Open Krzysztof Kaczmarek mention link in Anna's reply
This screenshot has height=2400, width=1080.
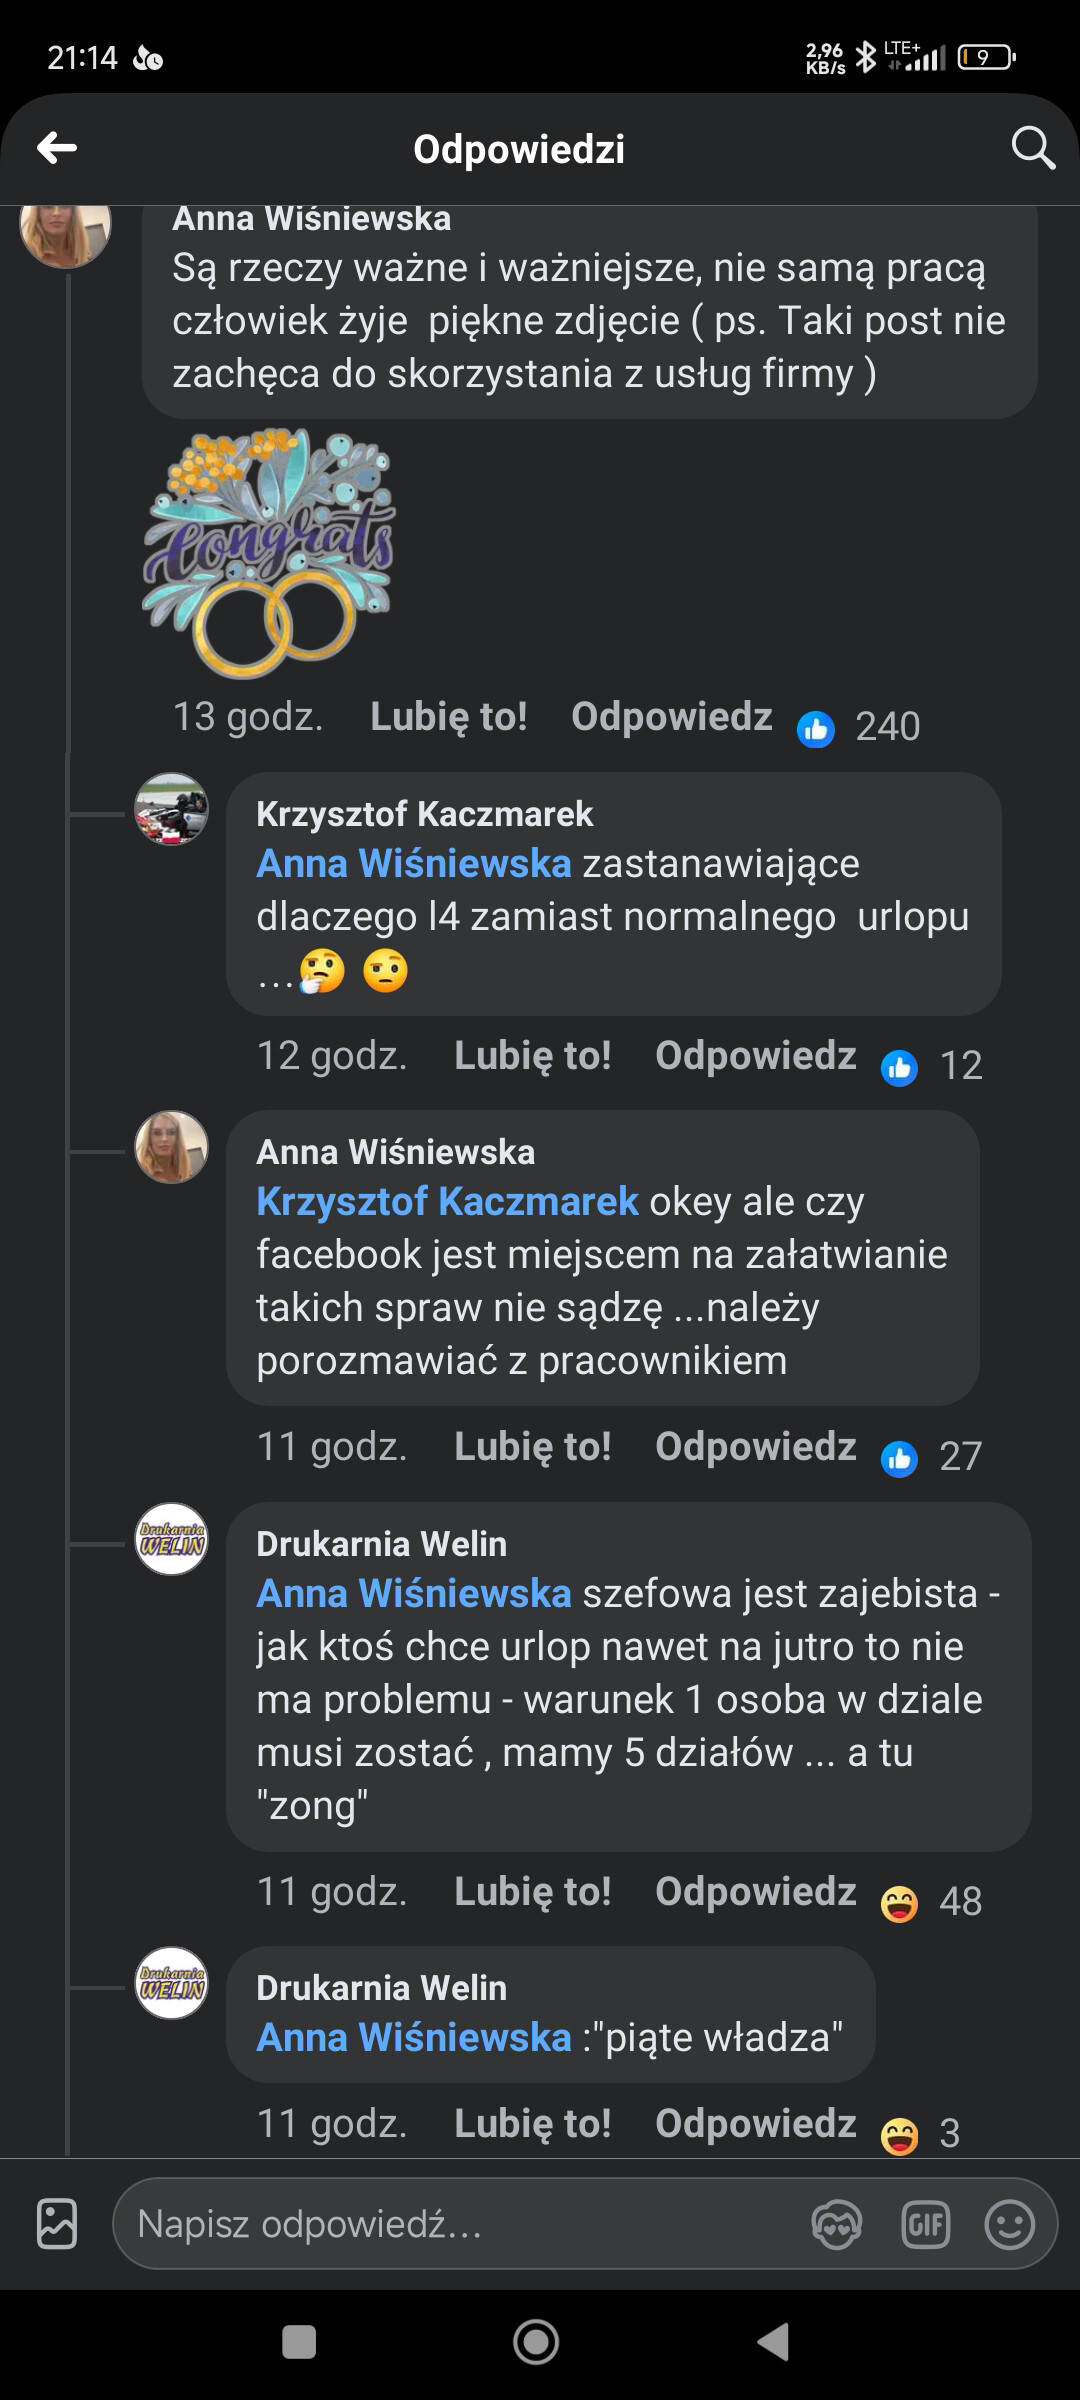click(447, 1201)
